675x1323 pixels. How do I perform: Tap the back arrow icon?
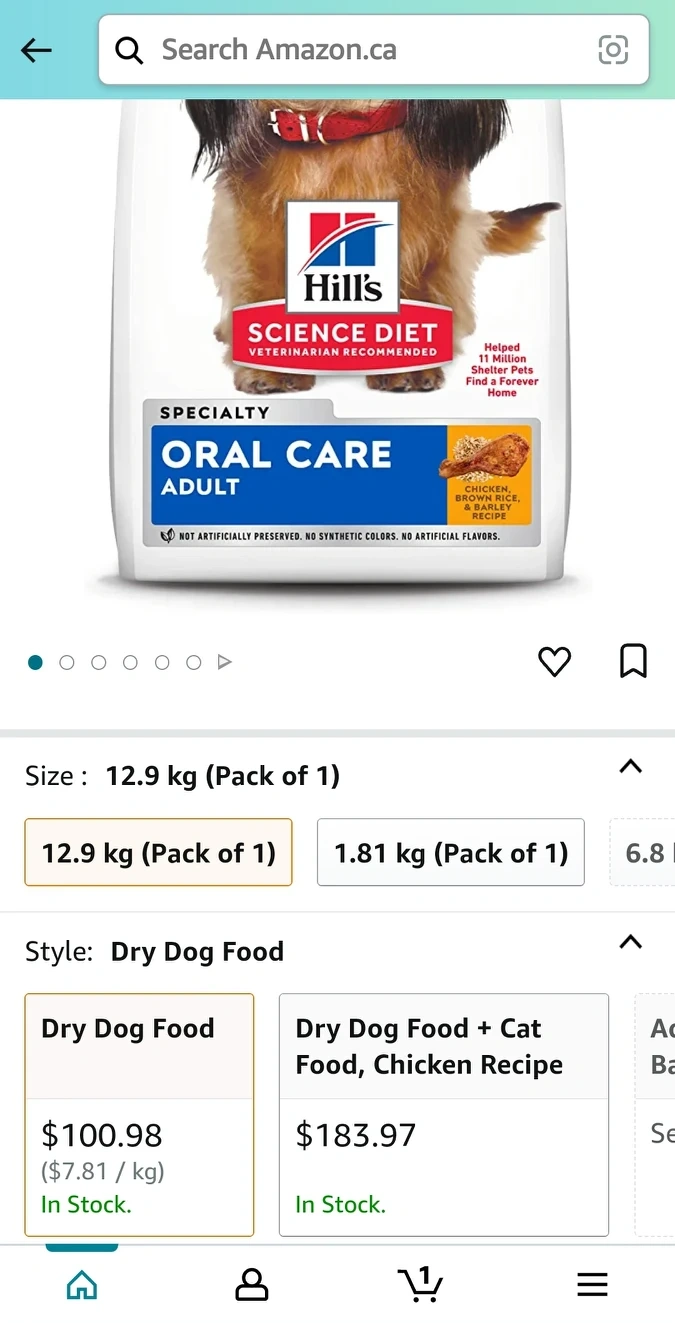[x=36, y=50]
